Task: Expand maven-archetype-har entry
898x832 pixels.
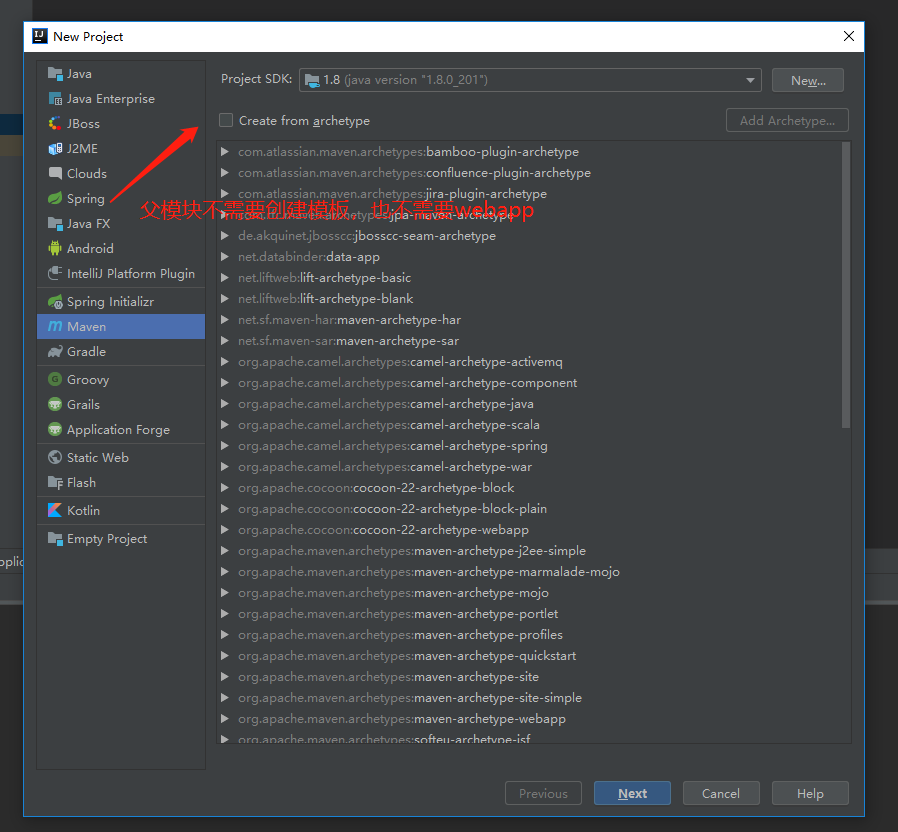Action: coord(225,320)
